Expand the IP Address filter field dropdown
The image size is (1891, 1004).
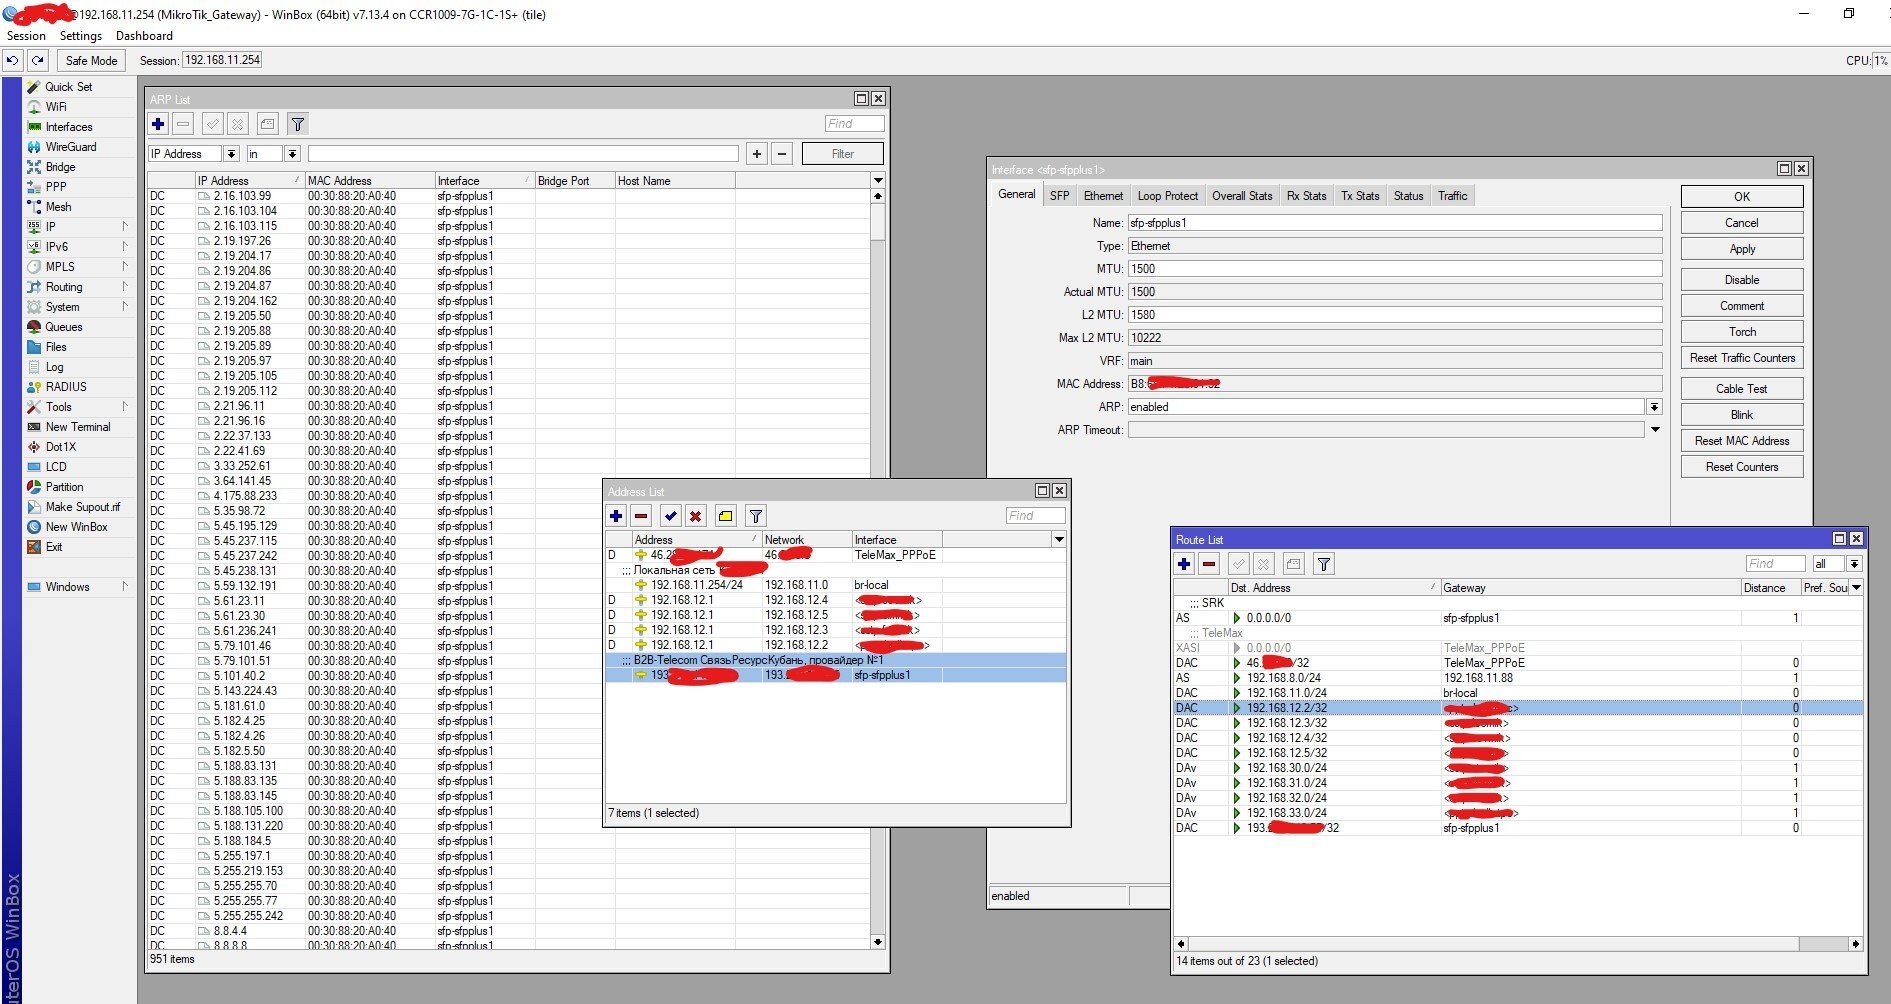pos(231,154)
